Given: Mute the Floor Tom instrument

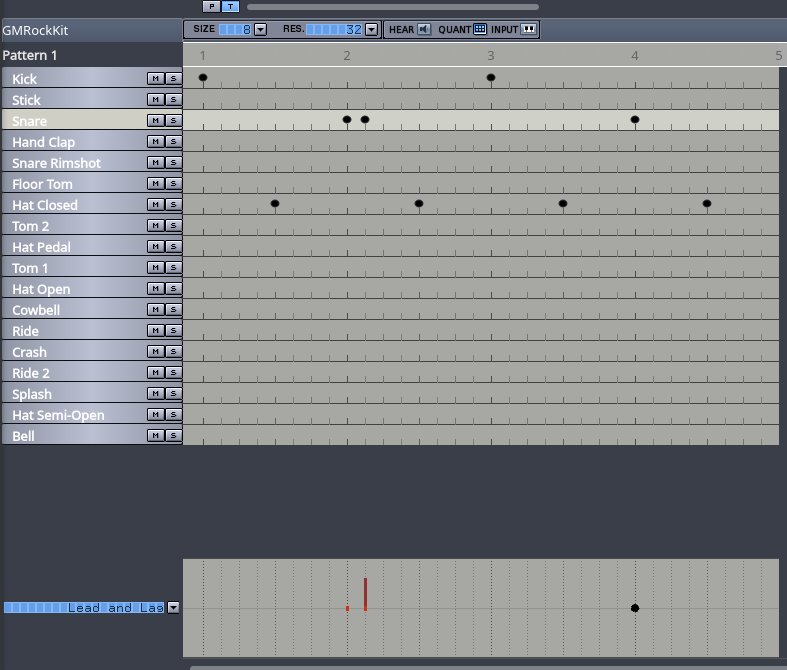Looking at the screenshot, I should 156,184.
